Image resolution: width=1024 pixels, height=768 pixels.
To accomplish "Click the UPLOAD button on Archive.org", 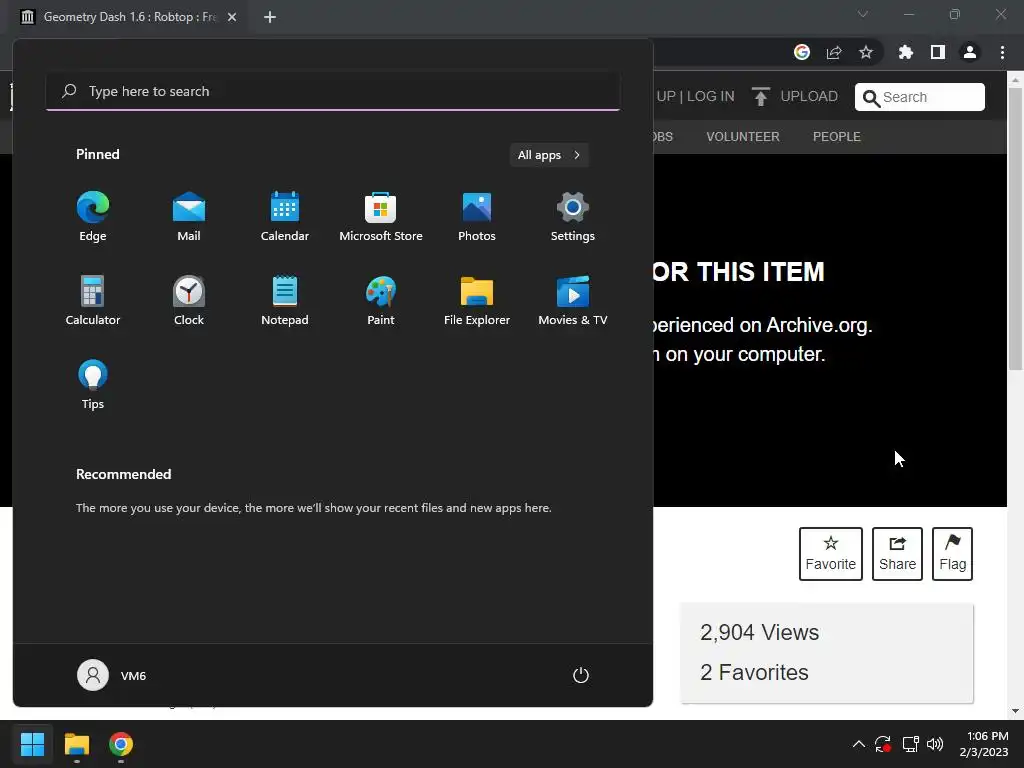I will (x=795, y=97).
